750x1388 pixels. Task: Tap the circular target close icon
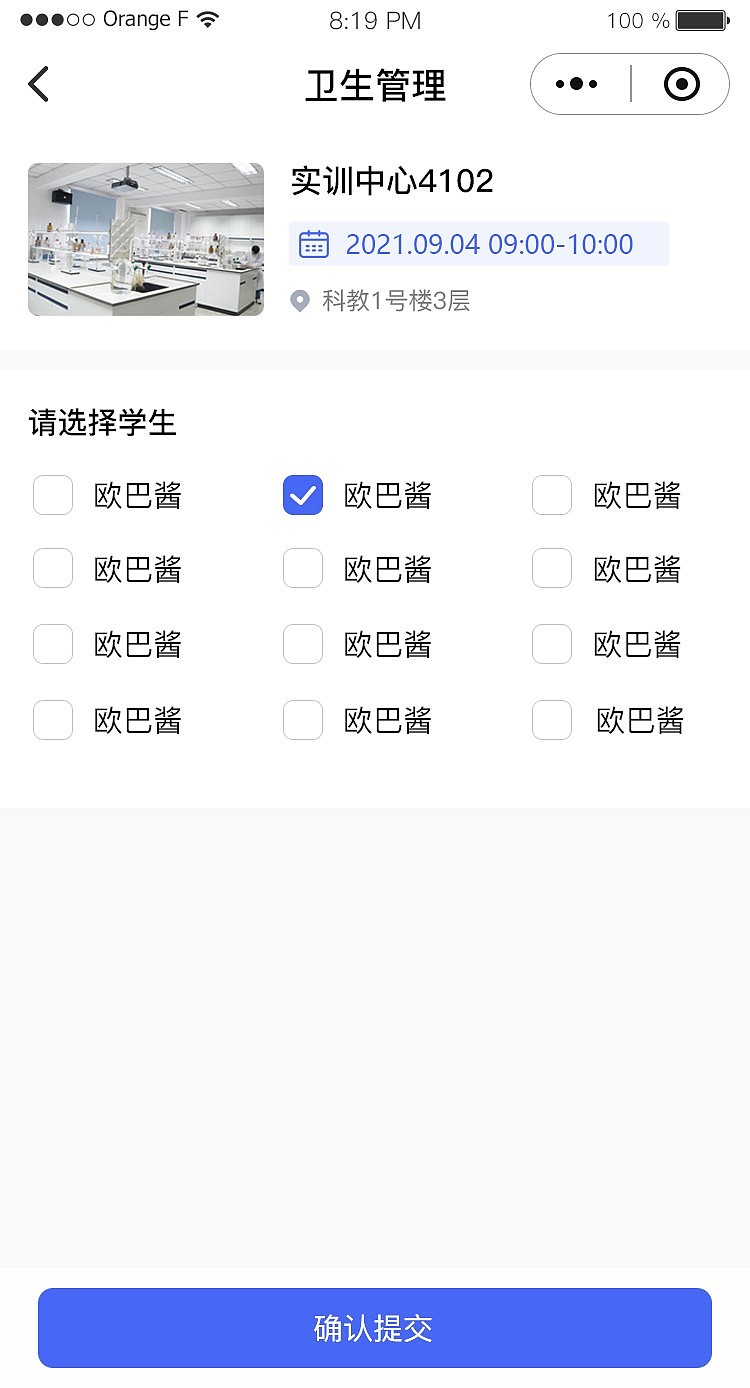pos(682,85)
